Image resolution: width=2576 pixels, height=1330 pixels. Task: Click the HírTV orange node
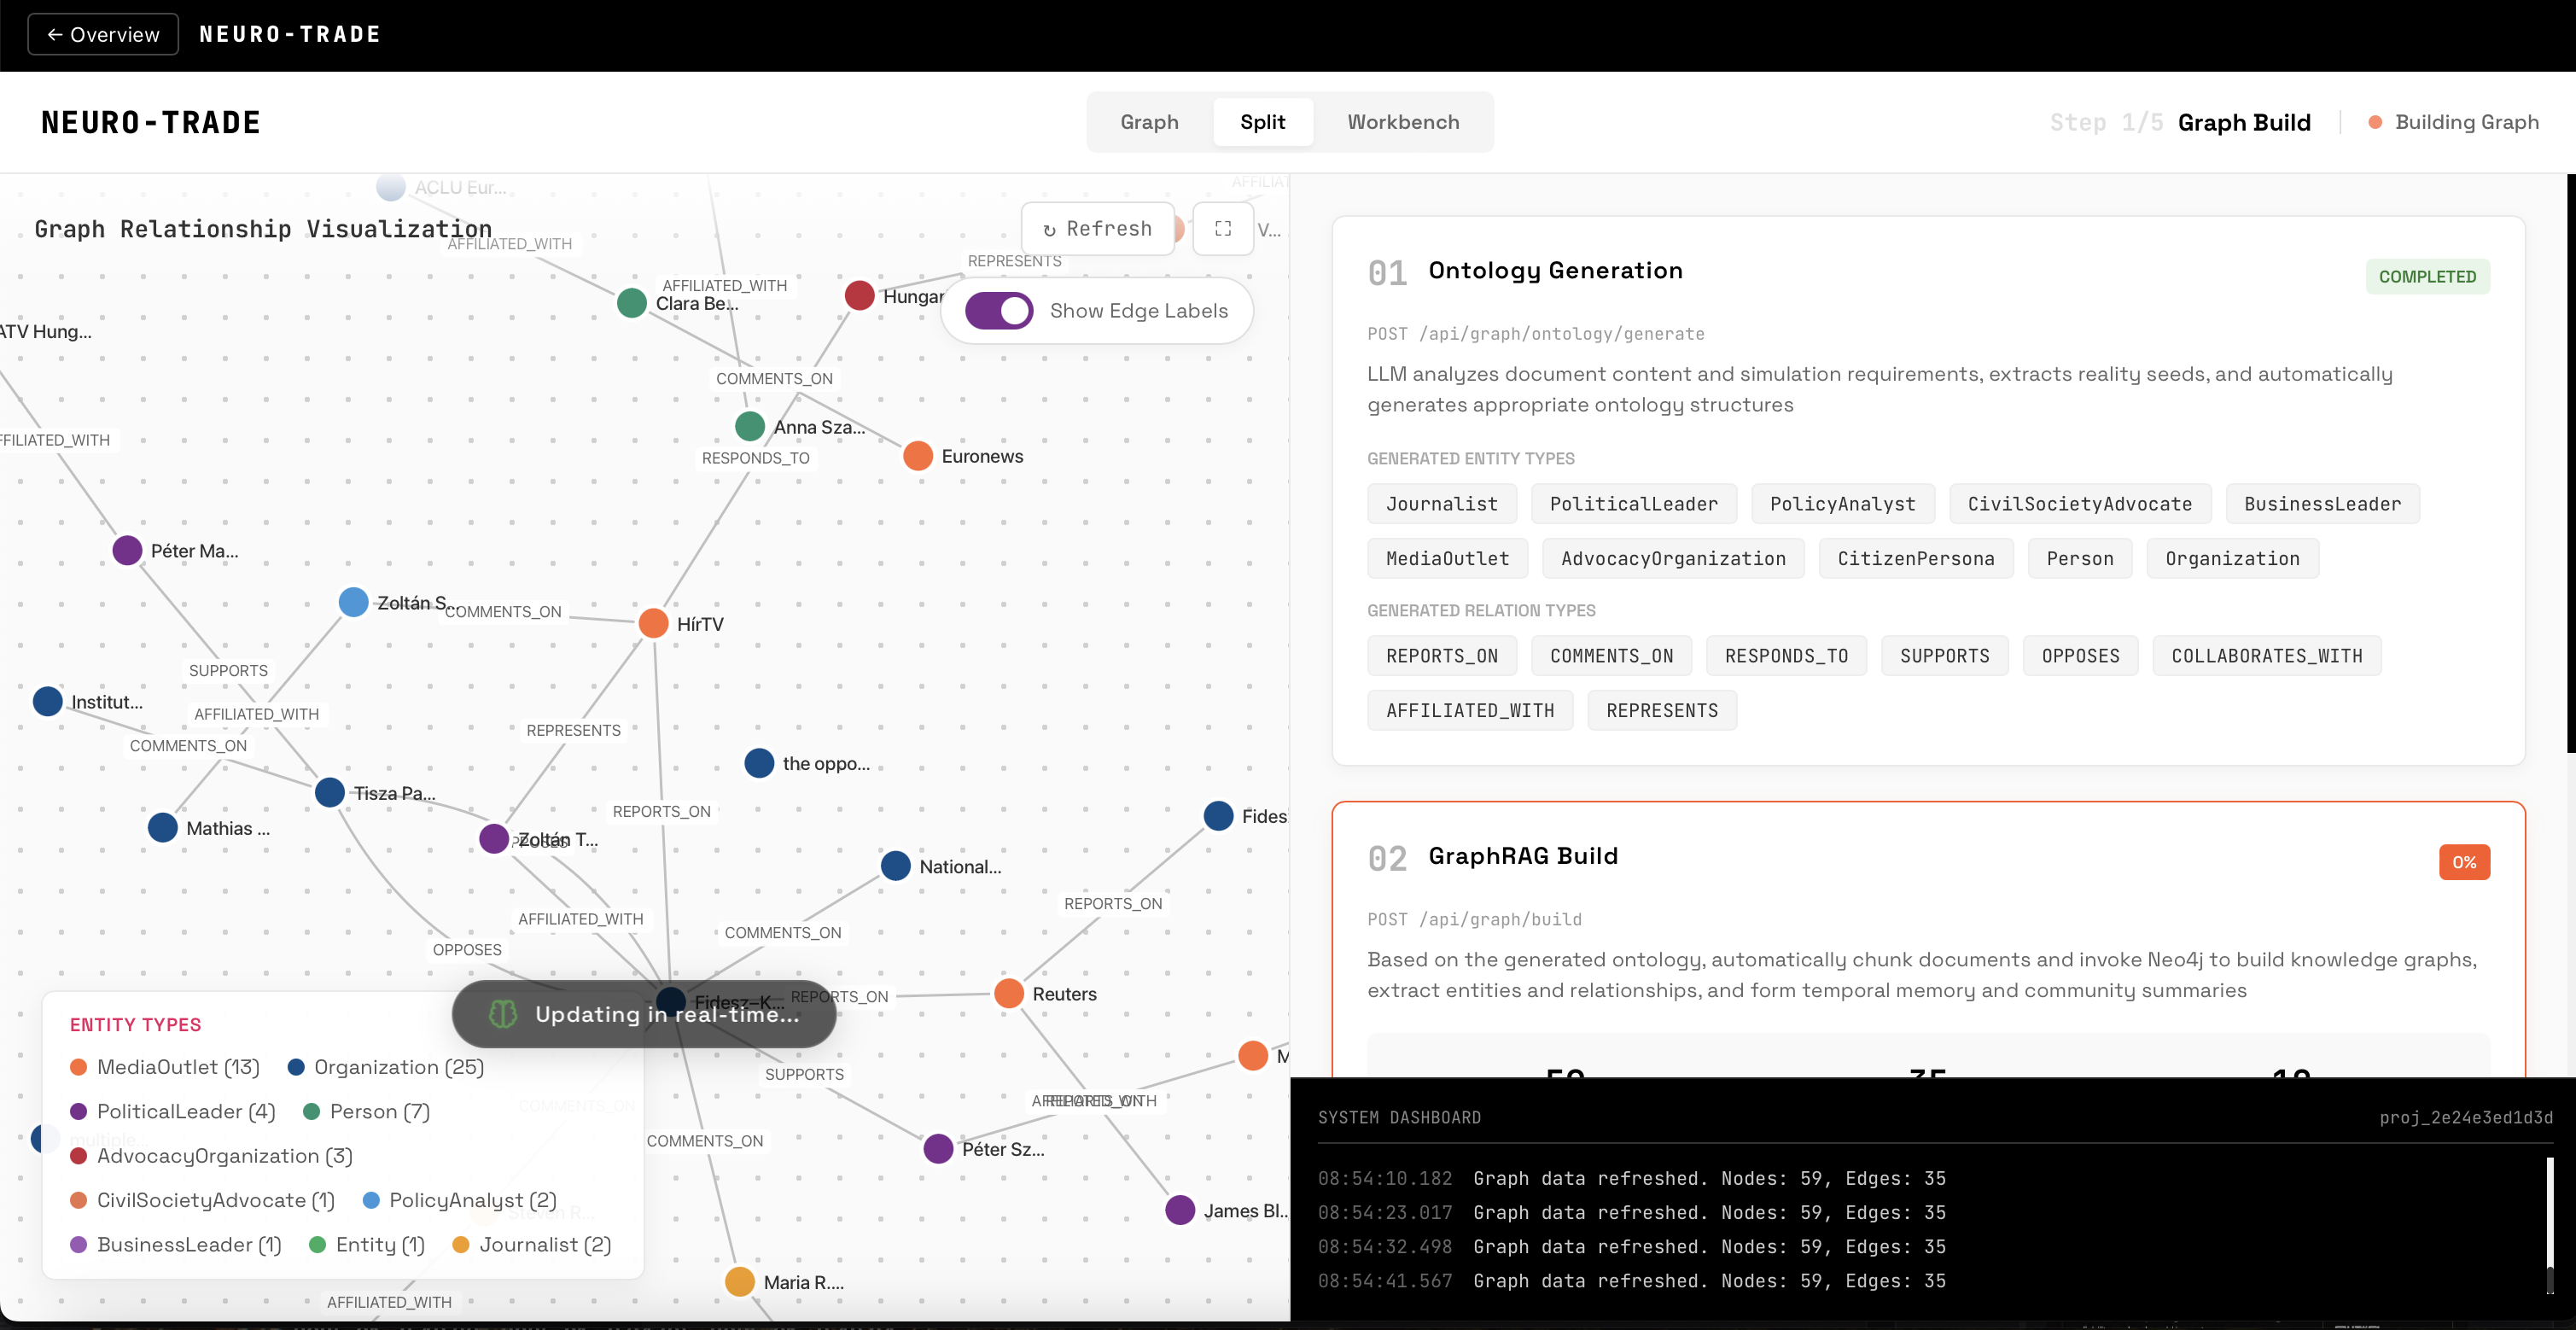[653, 623]
